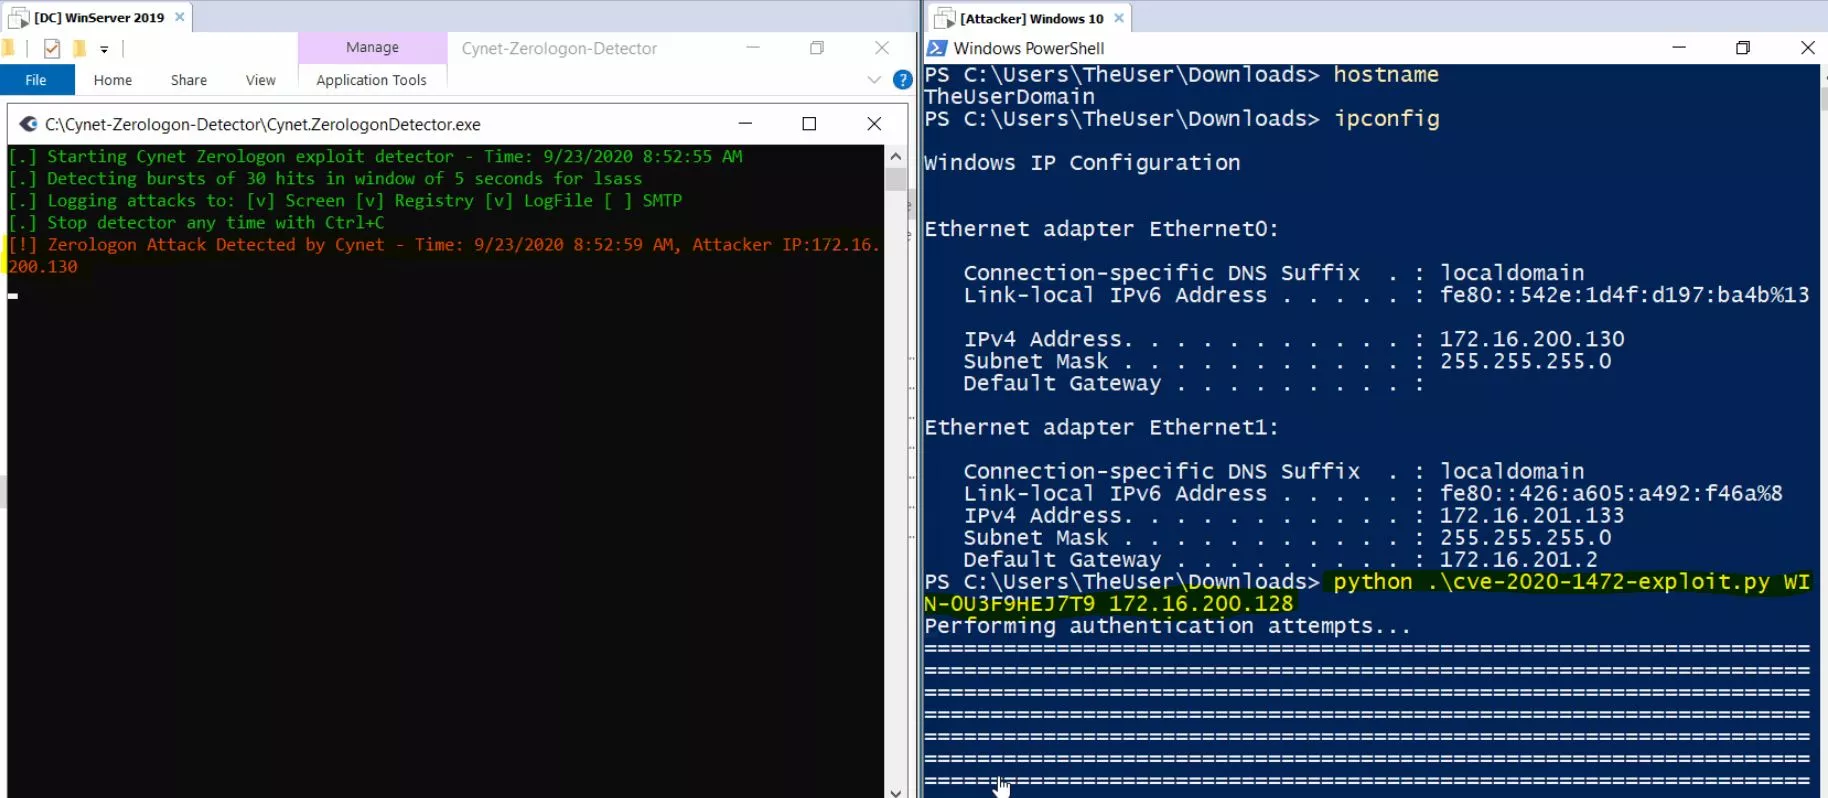The height and width of the screenshot is (798, 1828).
Task: Expand the File Explorer ribbon chevron
Action: [x=874, y=80]
